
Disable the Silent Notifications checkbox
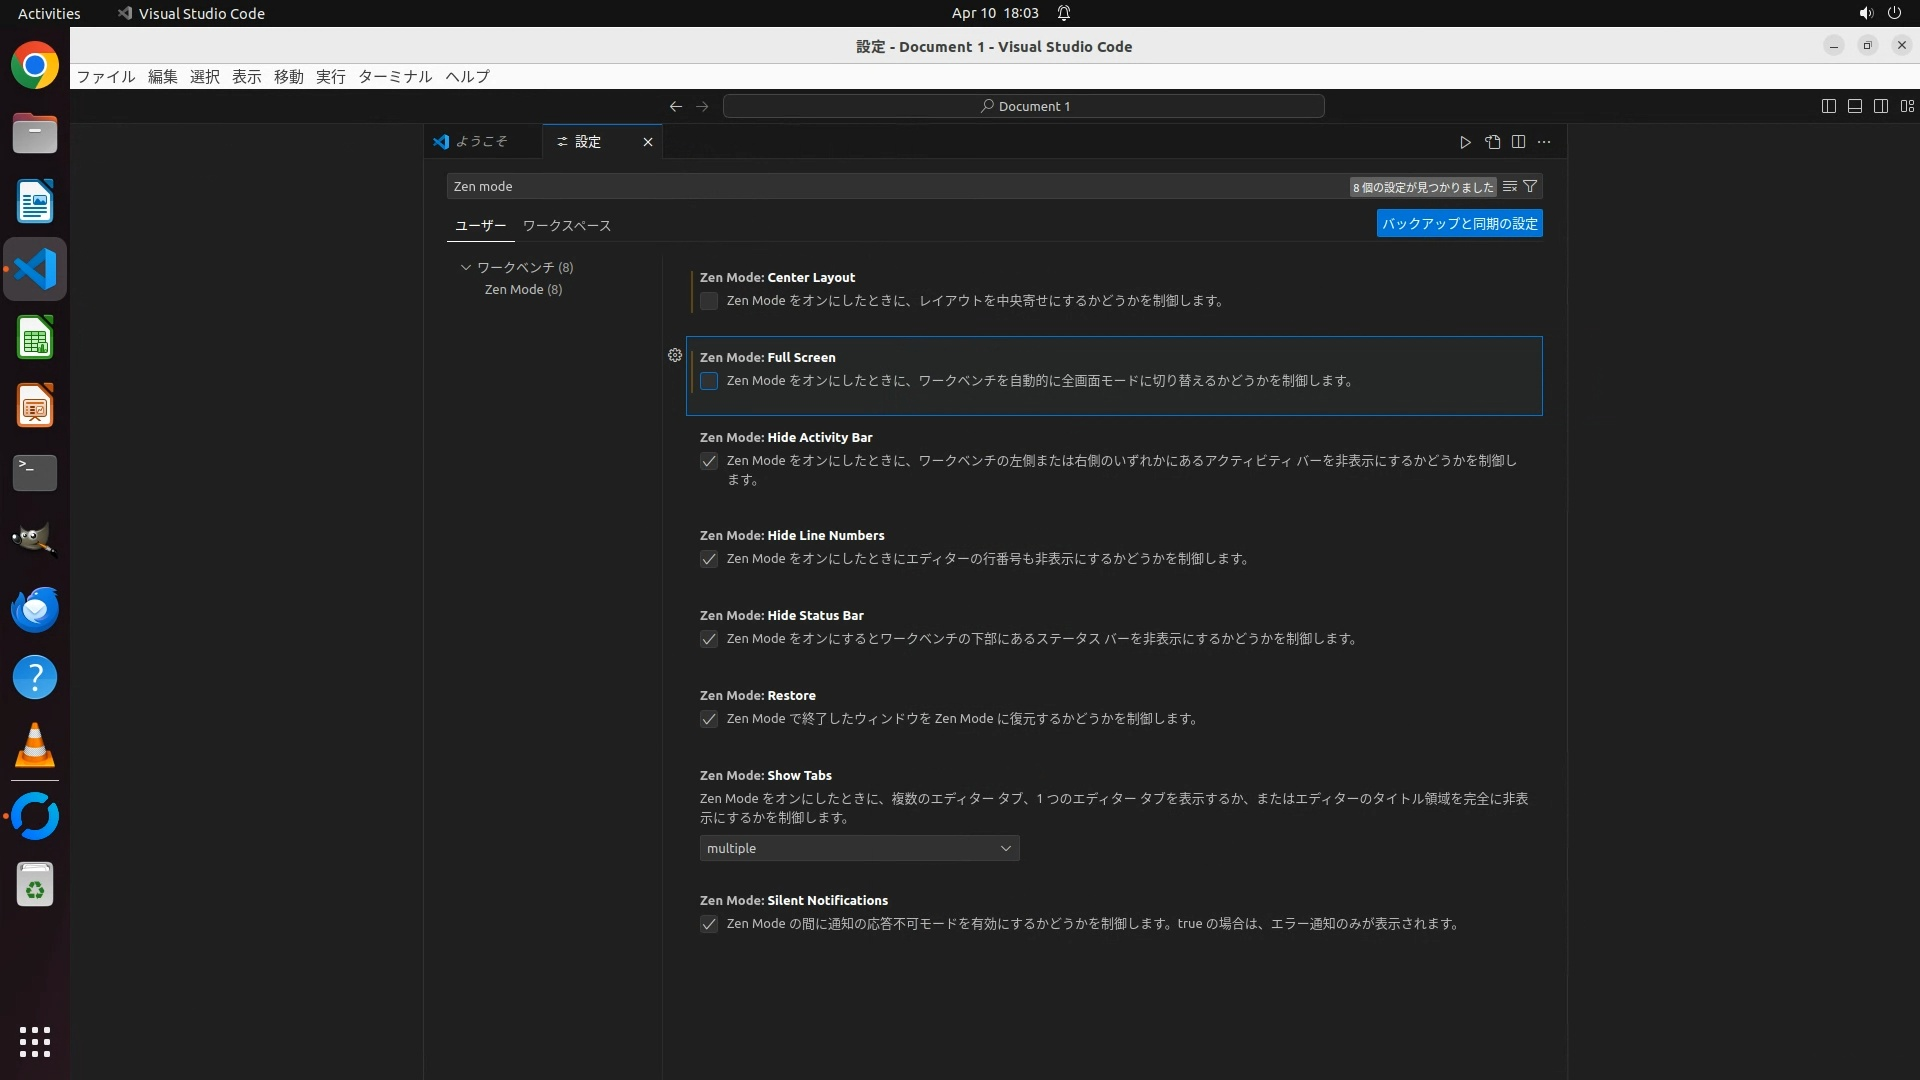[709, 924]
